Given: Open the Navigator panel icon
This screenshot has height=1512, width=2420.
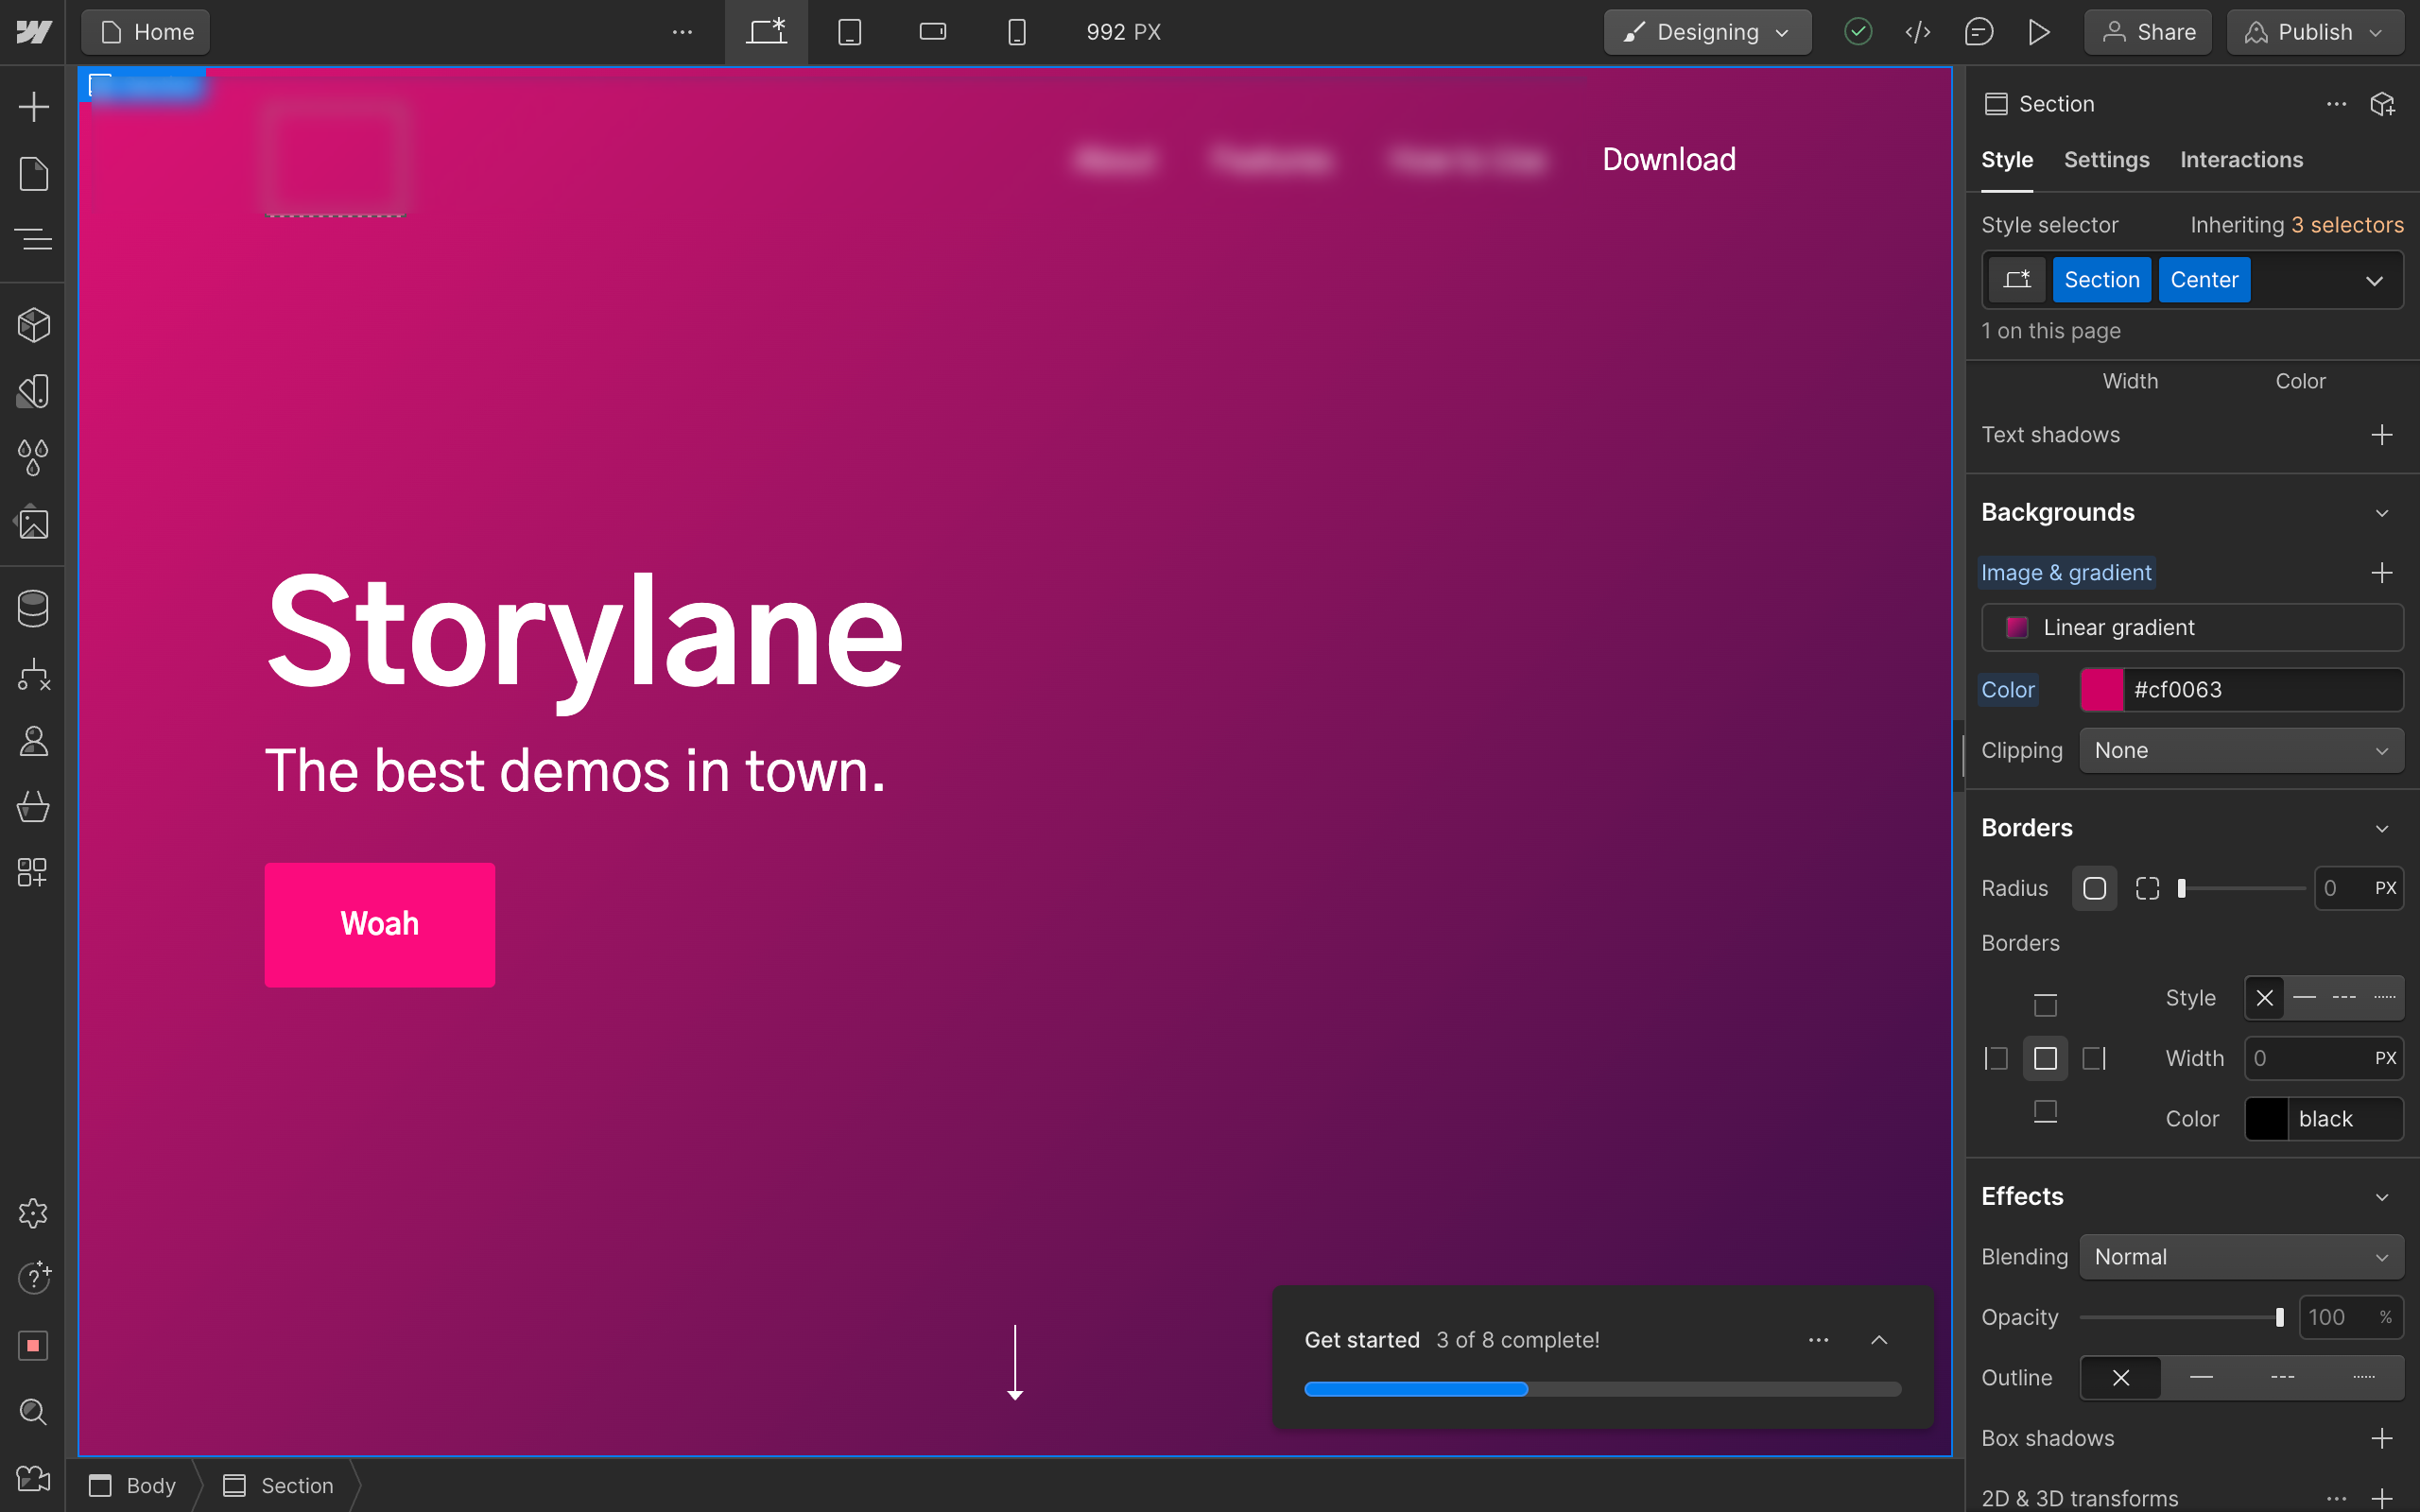Looking at the screenshot, I should pyautogui.click(x=33, y=240).
